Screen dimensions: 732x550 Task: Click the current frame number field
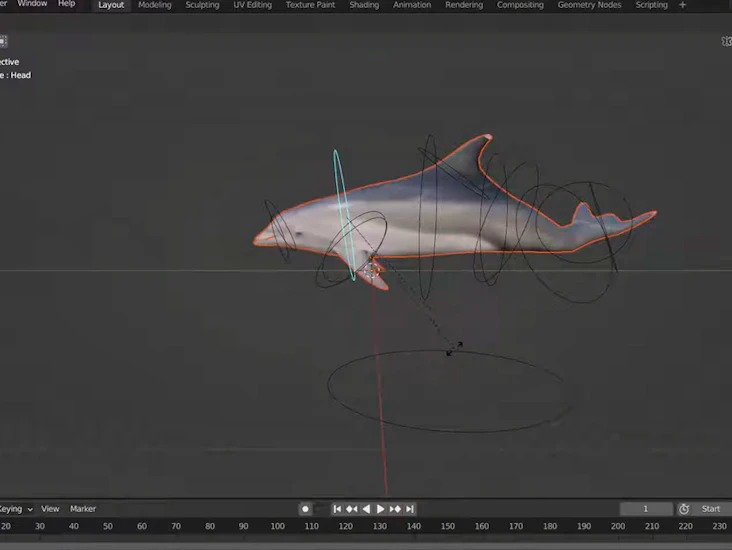coord(646,509)
